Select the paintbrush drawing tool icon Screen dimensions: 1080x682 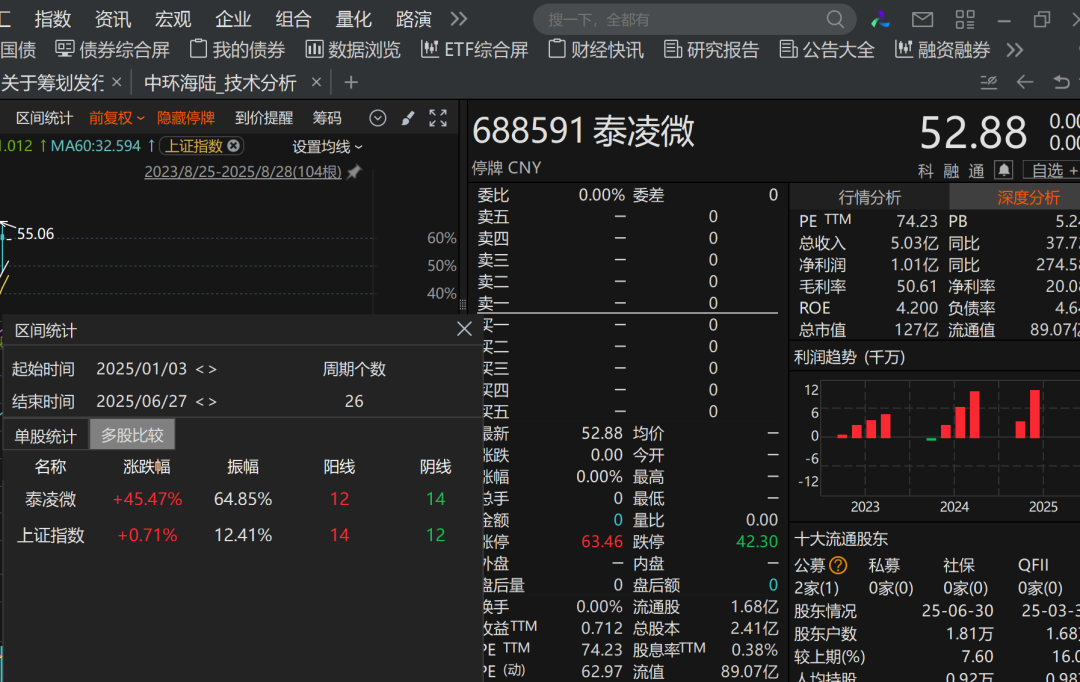[x=408, y=118]
